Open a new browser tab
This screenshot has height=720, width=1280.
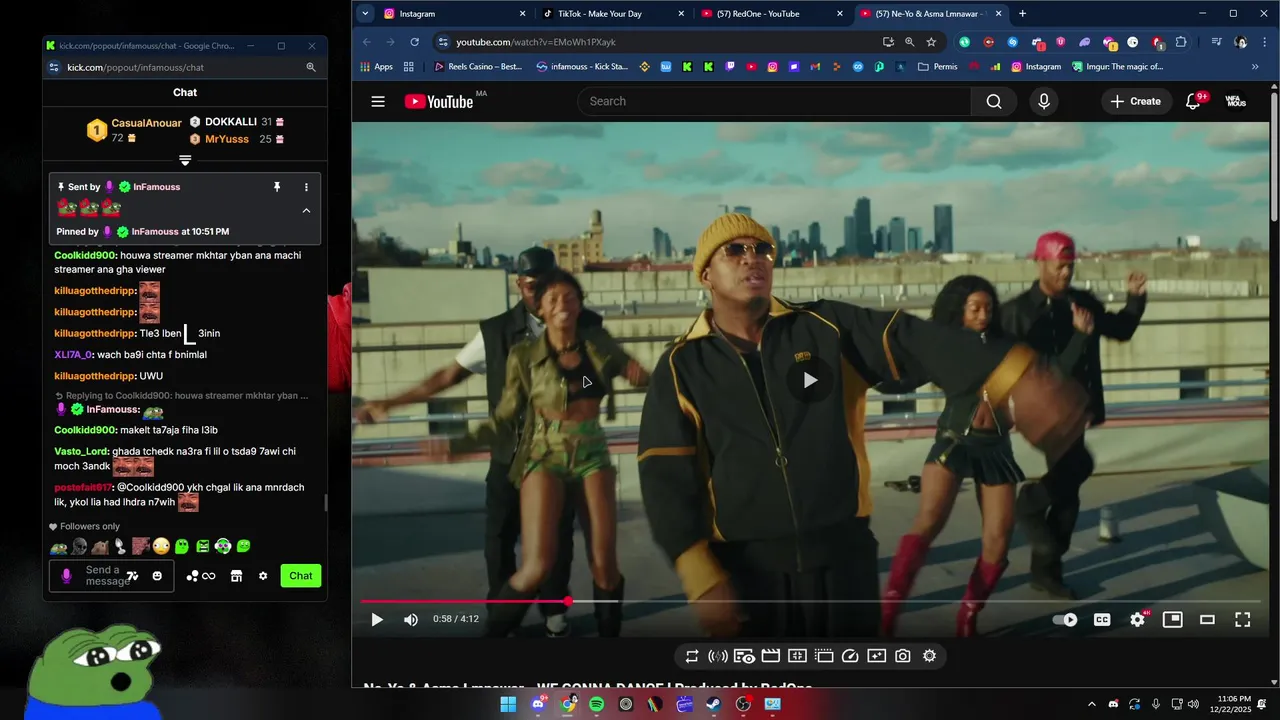coord(1022,14)
